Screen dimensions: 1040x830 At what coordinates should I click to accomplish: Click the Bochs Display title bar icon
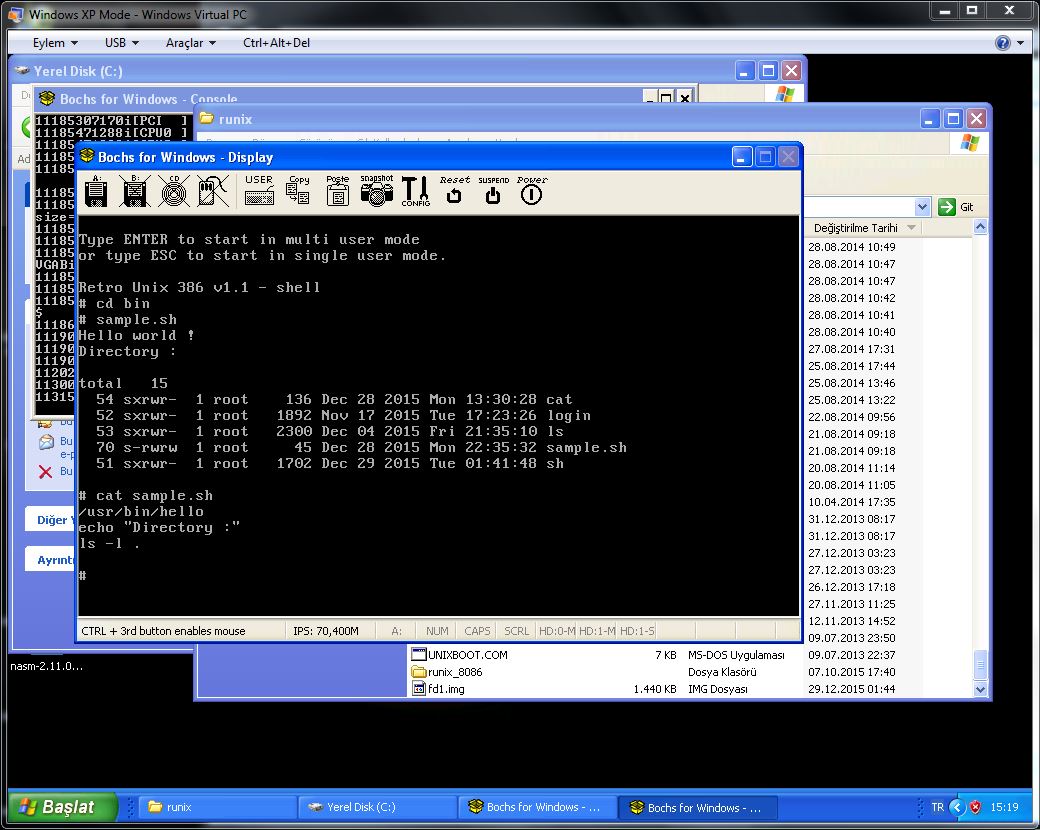(87, 156)
